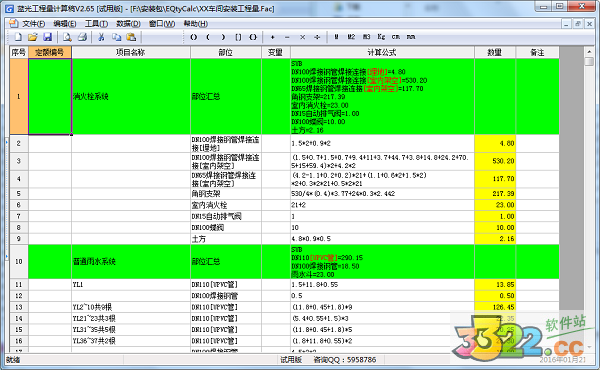This screenshot has height=370, width=600.
Task: Open the 文件(F) menu
Action: (33, 24)
